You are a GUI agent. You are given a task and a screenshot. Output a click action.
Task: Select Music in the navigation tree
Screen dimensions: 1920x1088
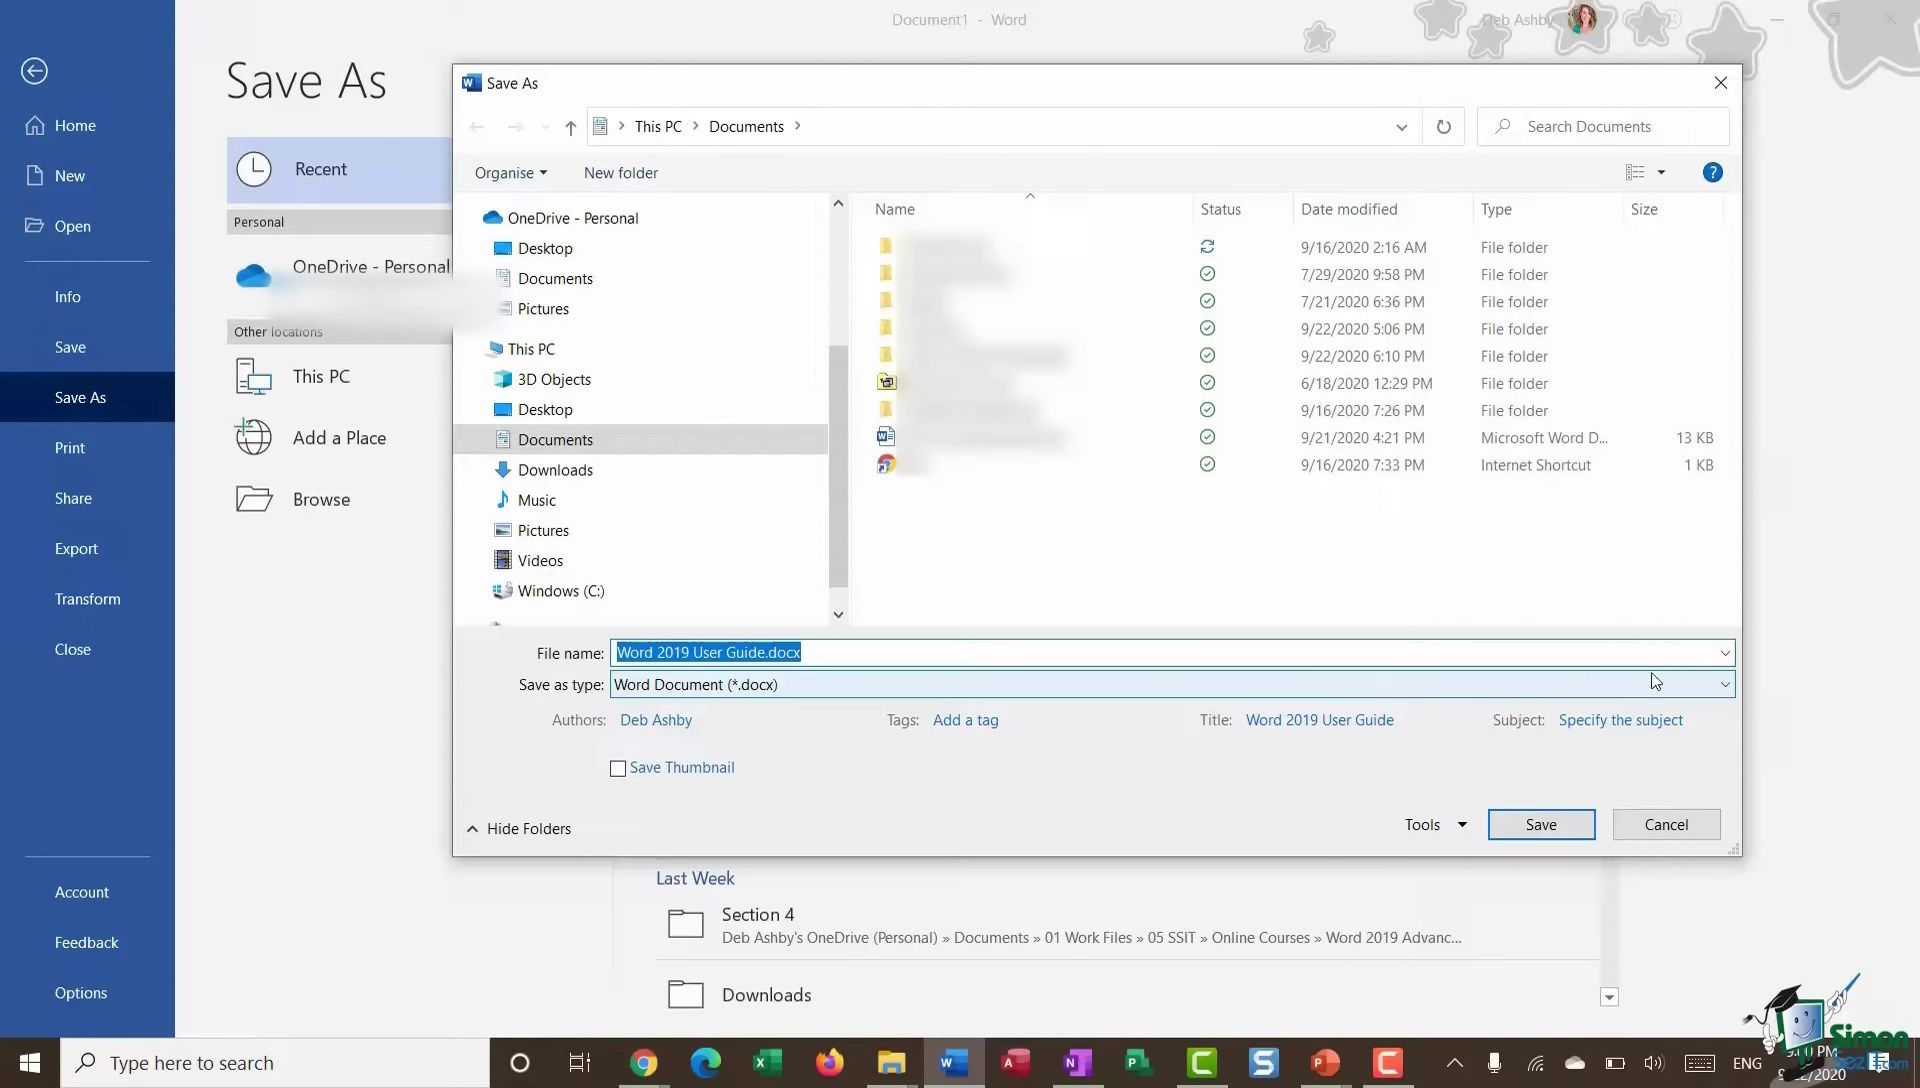tap(536, 500)
